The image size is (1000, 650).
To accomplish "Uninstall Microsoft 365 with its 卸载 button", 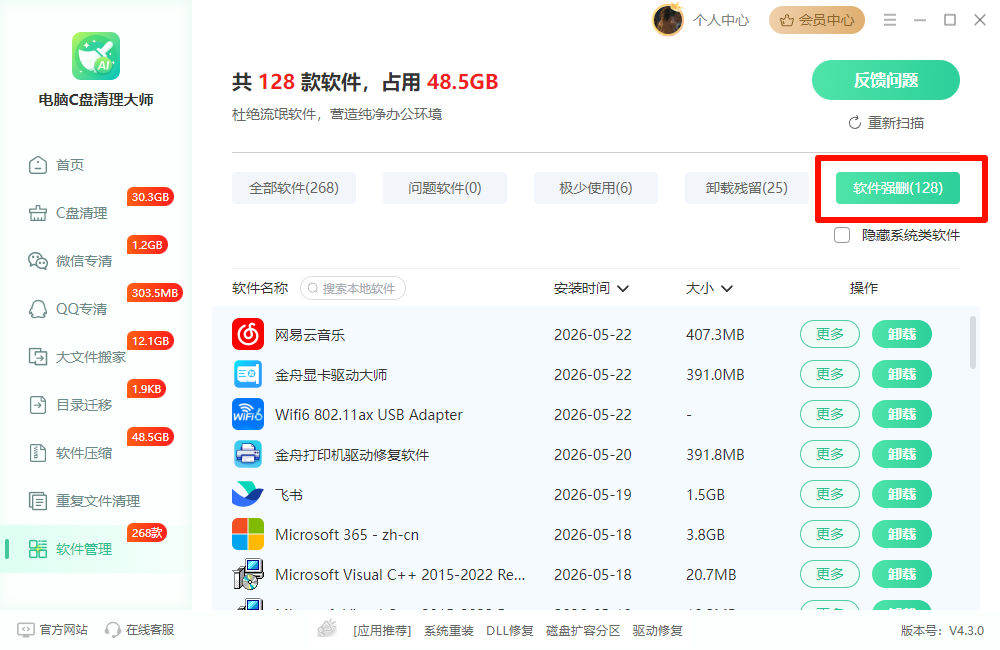I will pos(902,535).
